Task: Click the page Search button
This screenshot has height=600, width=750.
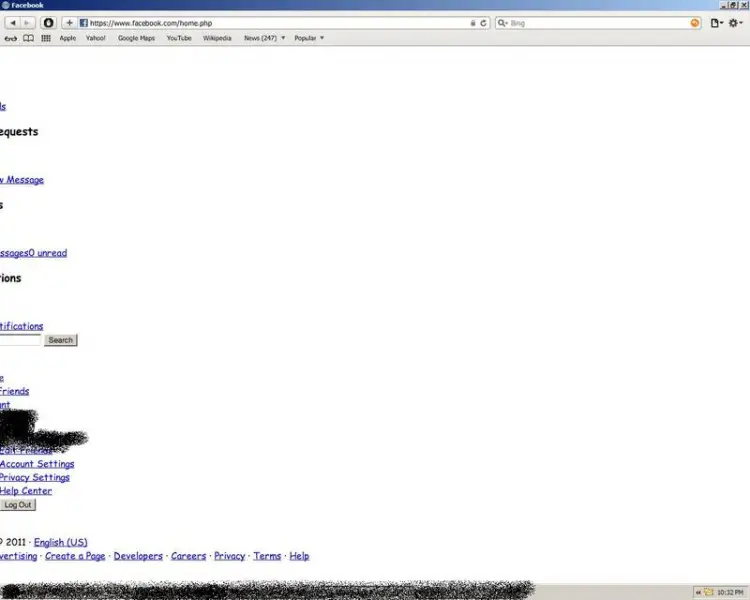Action: point(61,340)
